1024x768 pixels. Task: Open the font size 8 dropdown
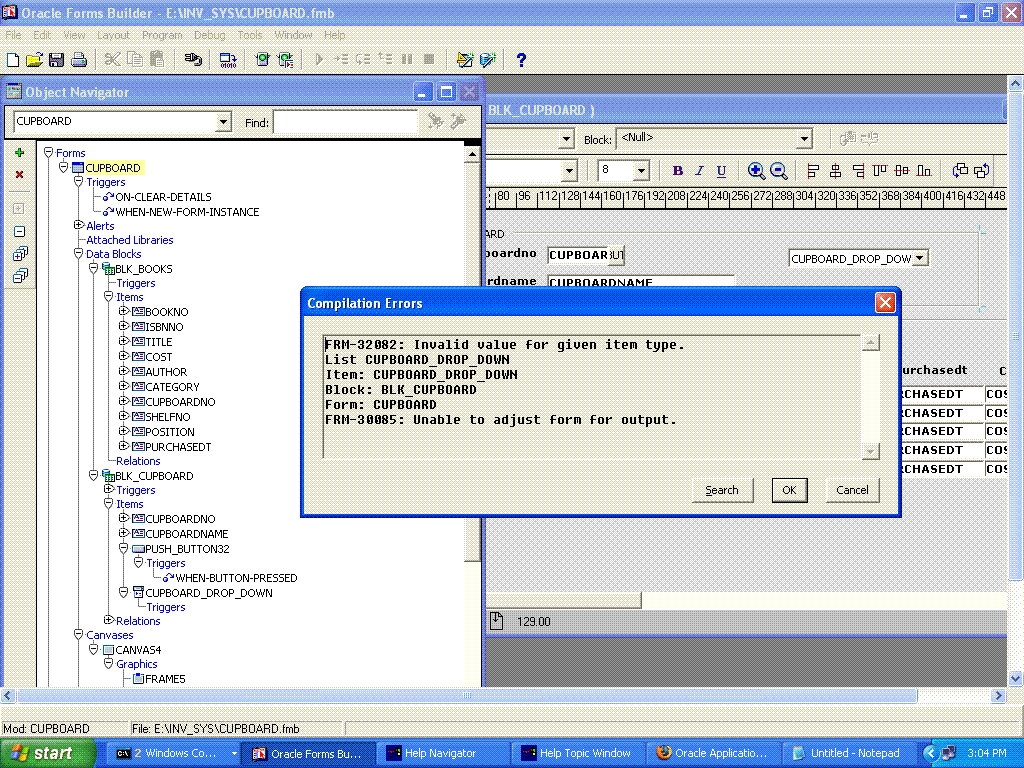point(641,171)
